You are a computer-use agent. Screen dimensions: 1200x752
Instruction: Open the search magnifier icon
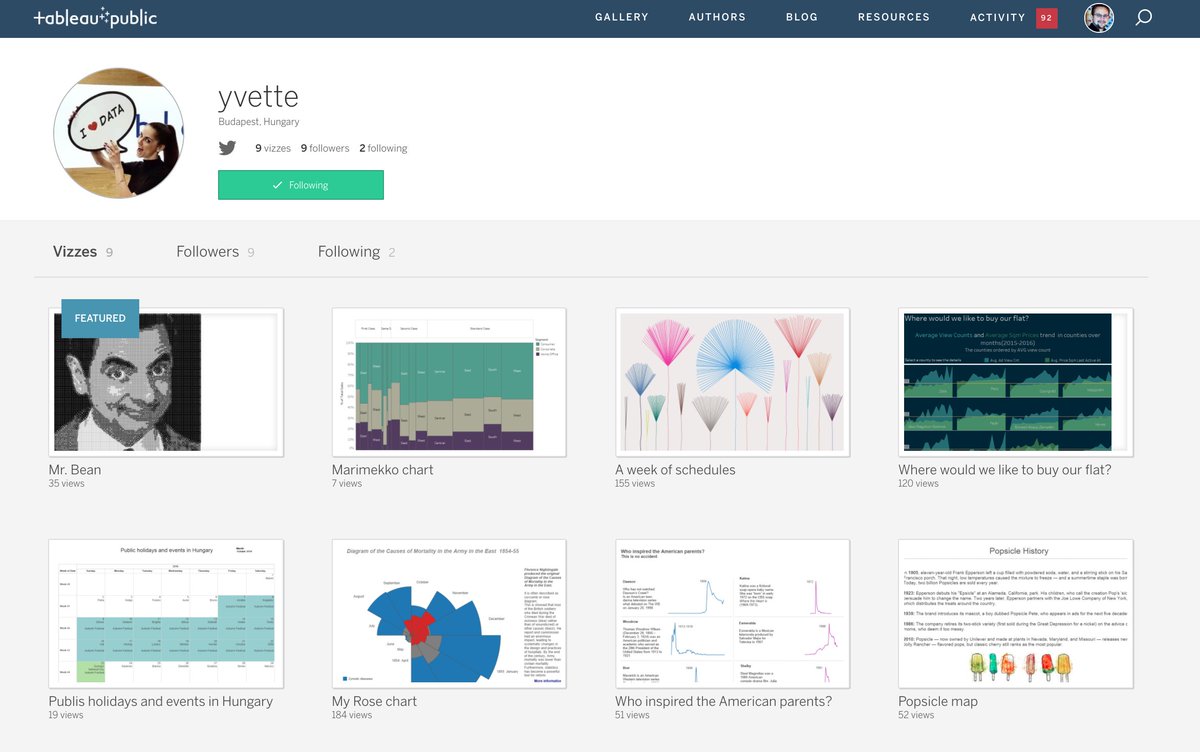click(1144, 18)
